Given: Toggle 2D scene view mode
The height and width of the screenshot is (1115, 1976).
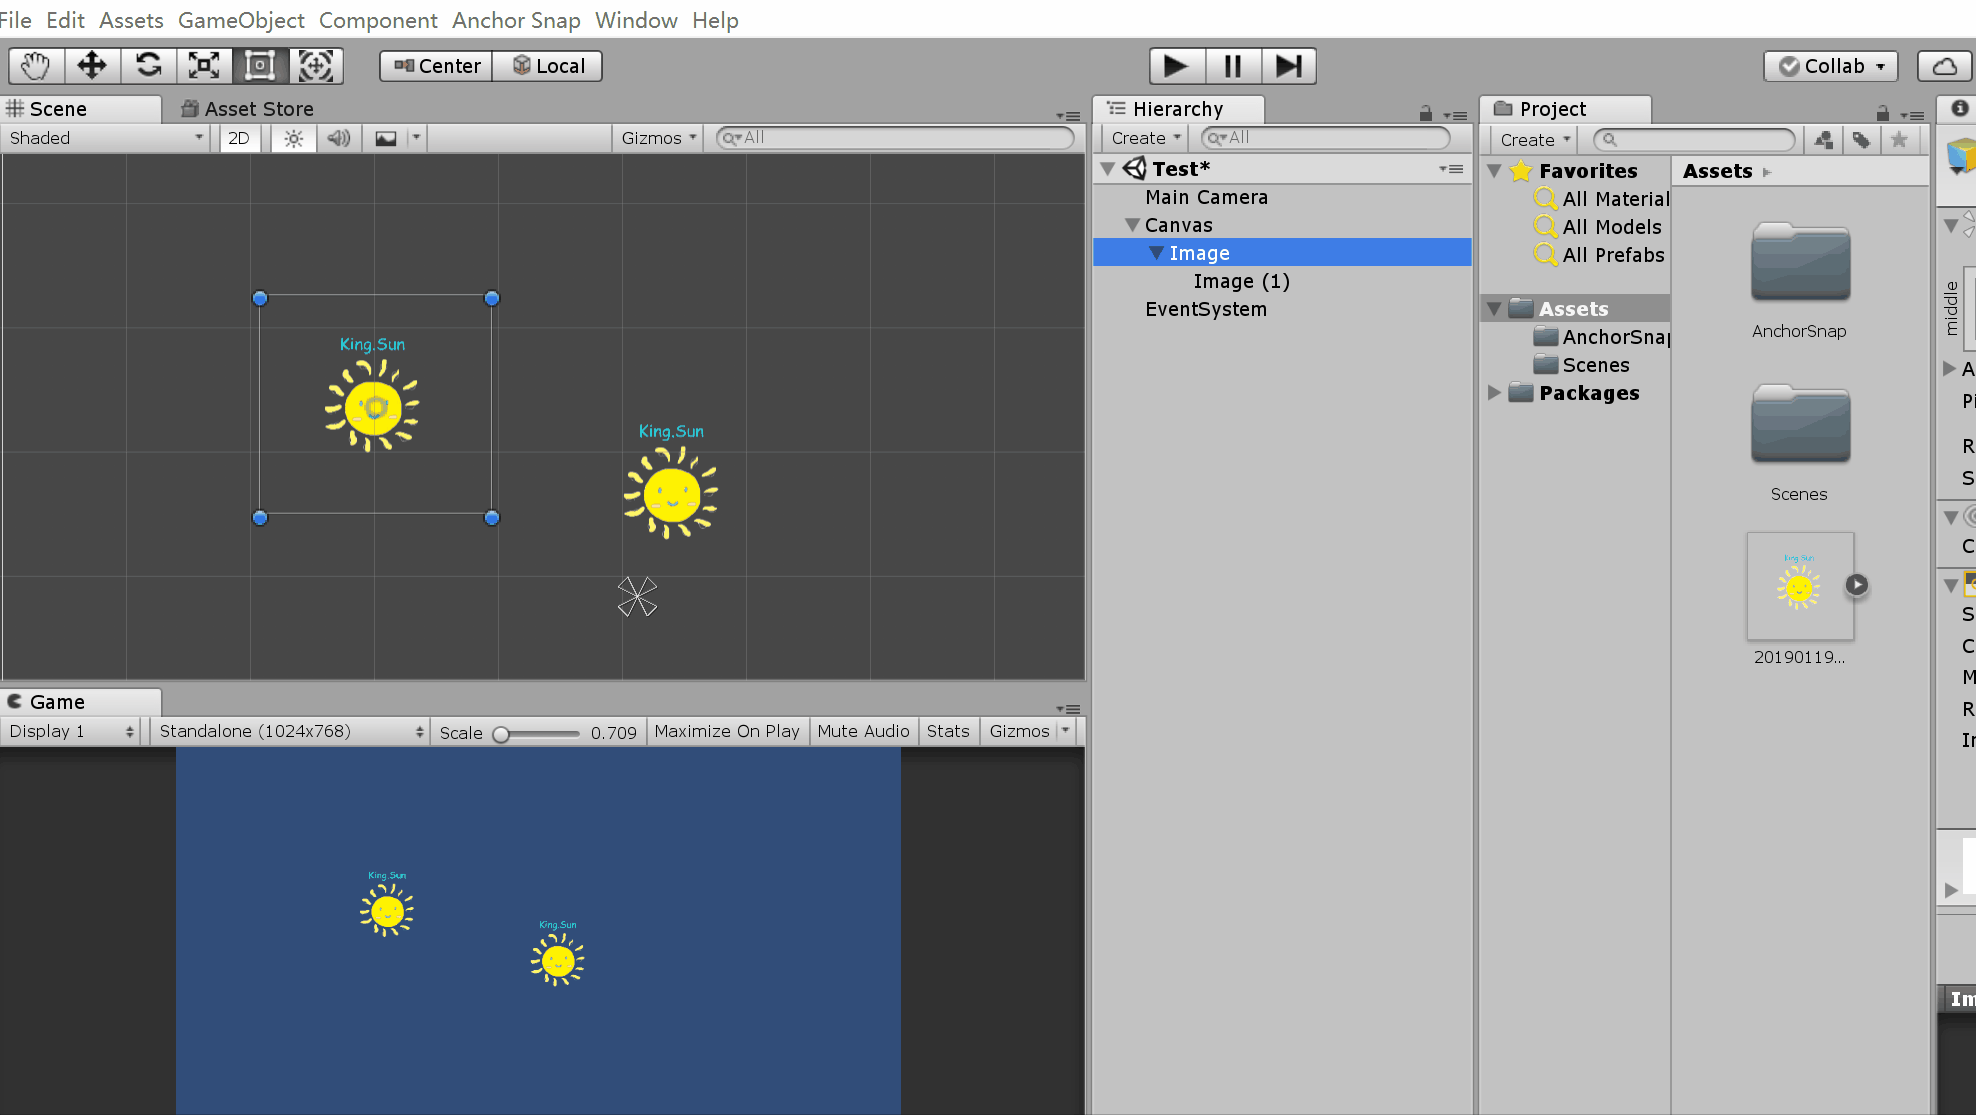Looking at the screenshot, I should (x=239, y=138).
